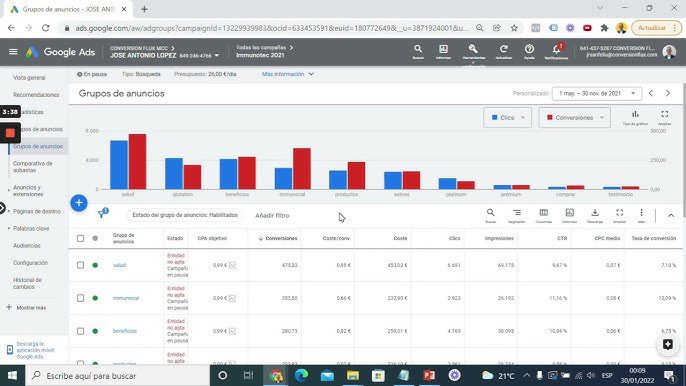The width and height of the screenshot is (686, 386).
Task: Open Configuración in the sidebar
Action: coord(30,263)
